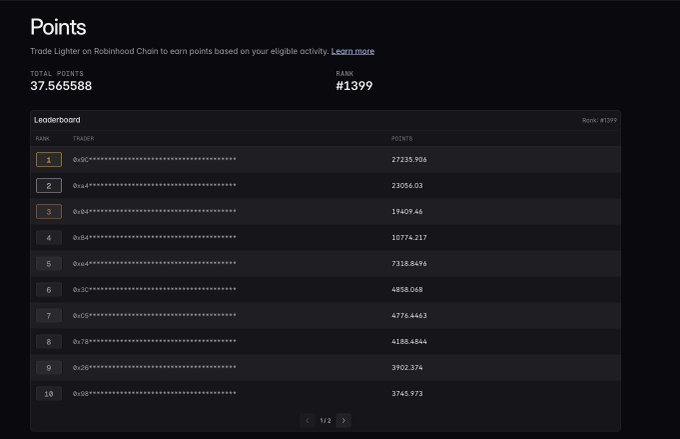Click the total points value 37.565588
The width and height of the screenshot is (680, 439).
pyautogui.click(x=61, y=86)
